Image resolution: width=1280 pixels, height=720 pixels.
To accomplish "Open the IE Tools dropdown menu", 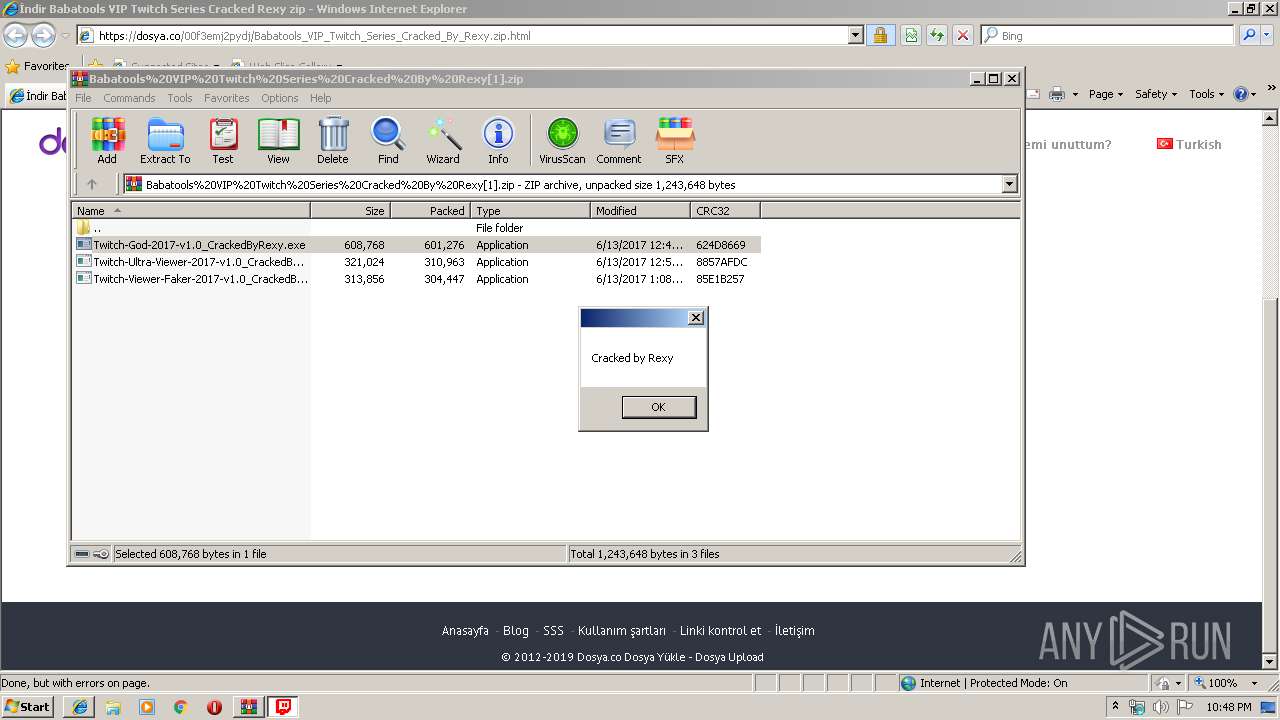I will coord(1207,94).
